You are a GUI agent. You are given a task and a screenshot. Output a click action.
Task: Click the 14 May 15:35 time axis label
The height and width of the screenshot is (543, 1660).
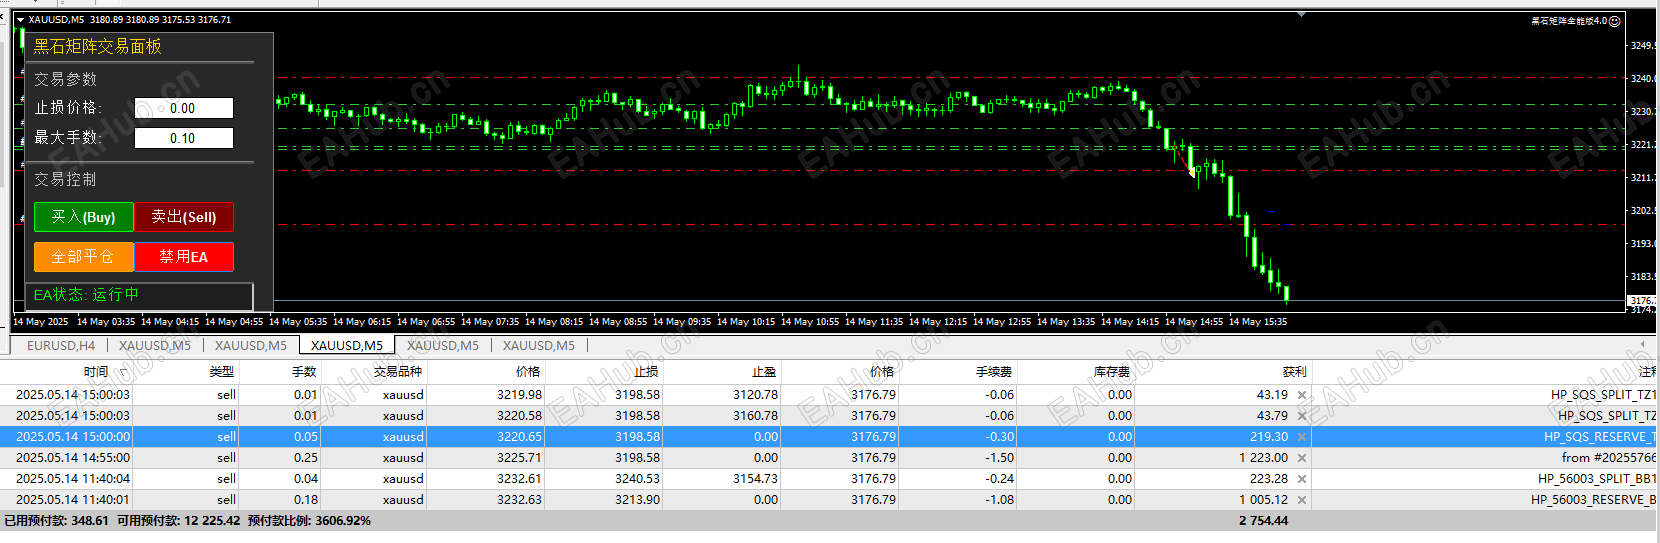[x=1257, y=322]
